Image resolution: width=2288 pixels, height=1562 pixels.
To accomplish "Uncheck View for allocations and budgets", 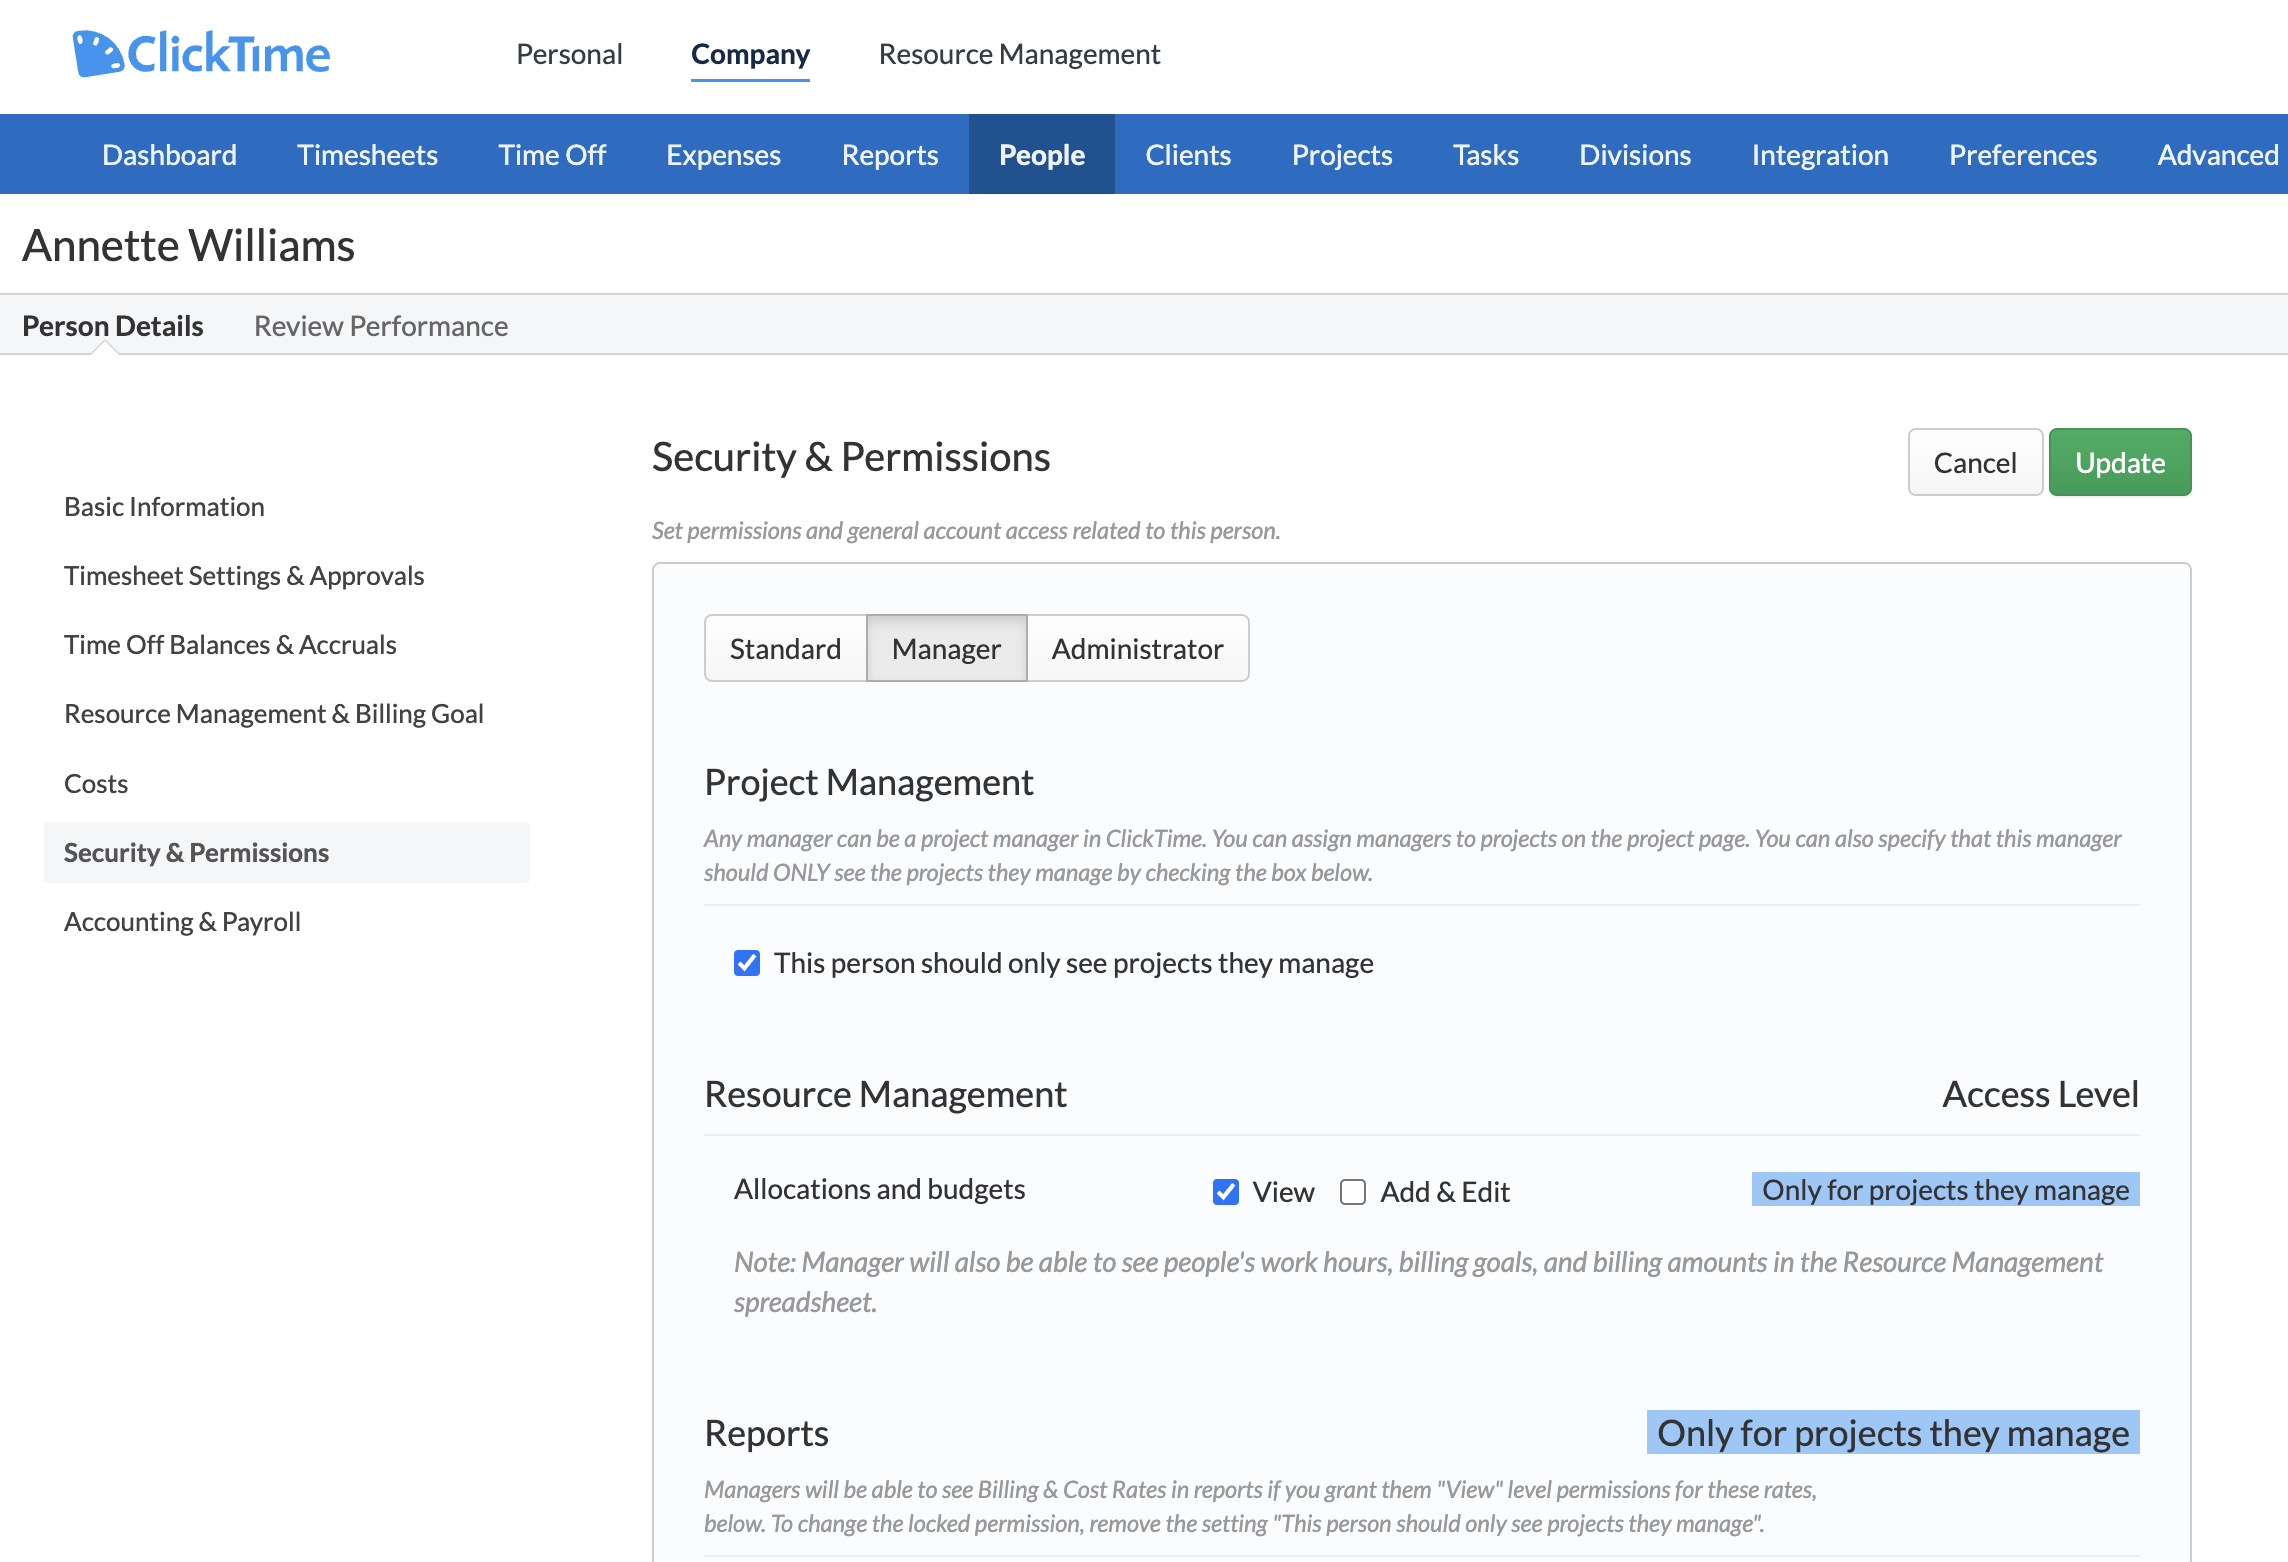I will point(1225,1192).
